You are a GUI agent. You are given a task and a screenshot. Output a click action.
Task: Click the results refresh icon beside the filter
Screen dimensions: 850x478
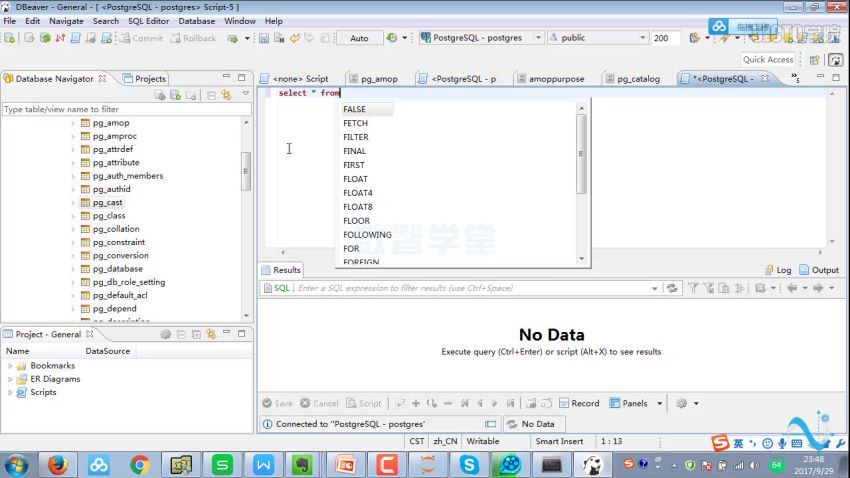[672, 288]
